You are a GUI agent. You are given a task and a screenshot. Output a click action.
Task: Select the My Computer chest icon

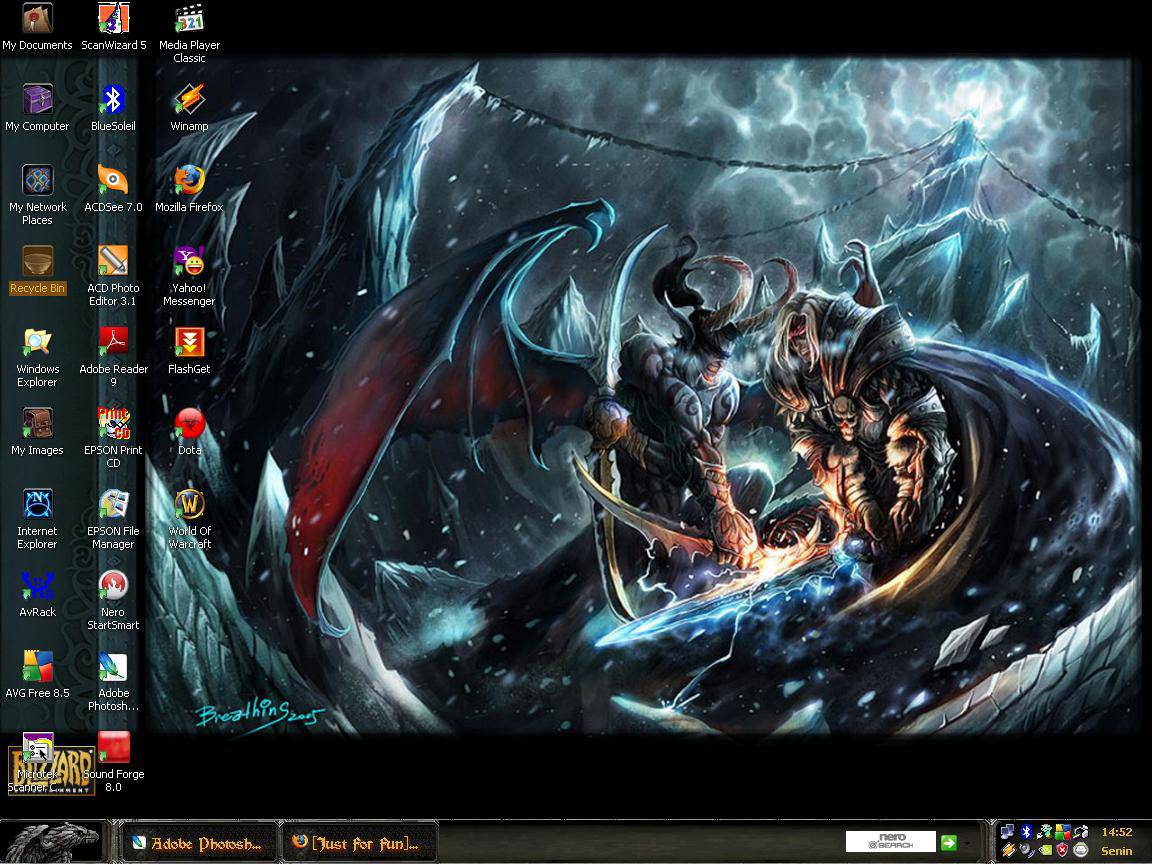tap(37, 107)
